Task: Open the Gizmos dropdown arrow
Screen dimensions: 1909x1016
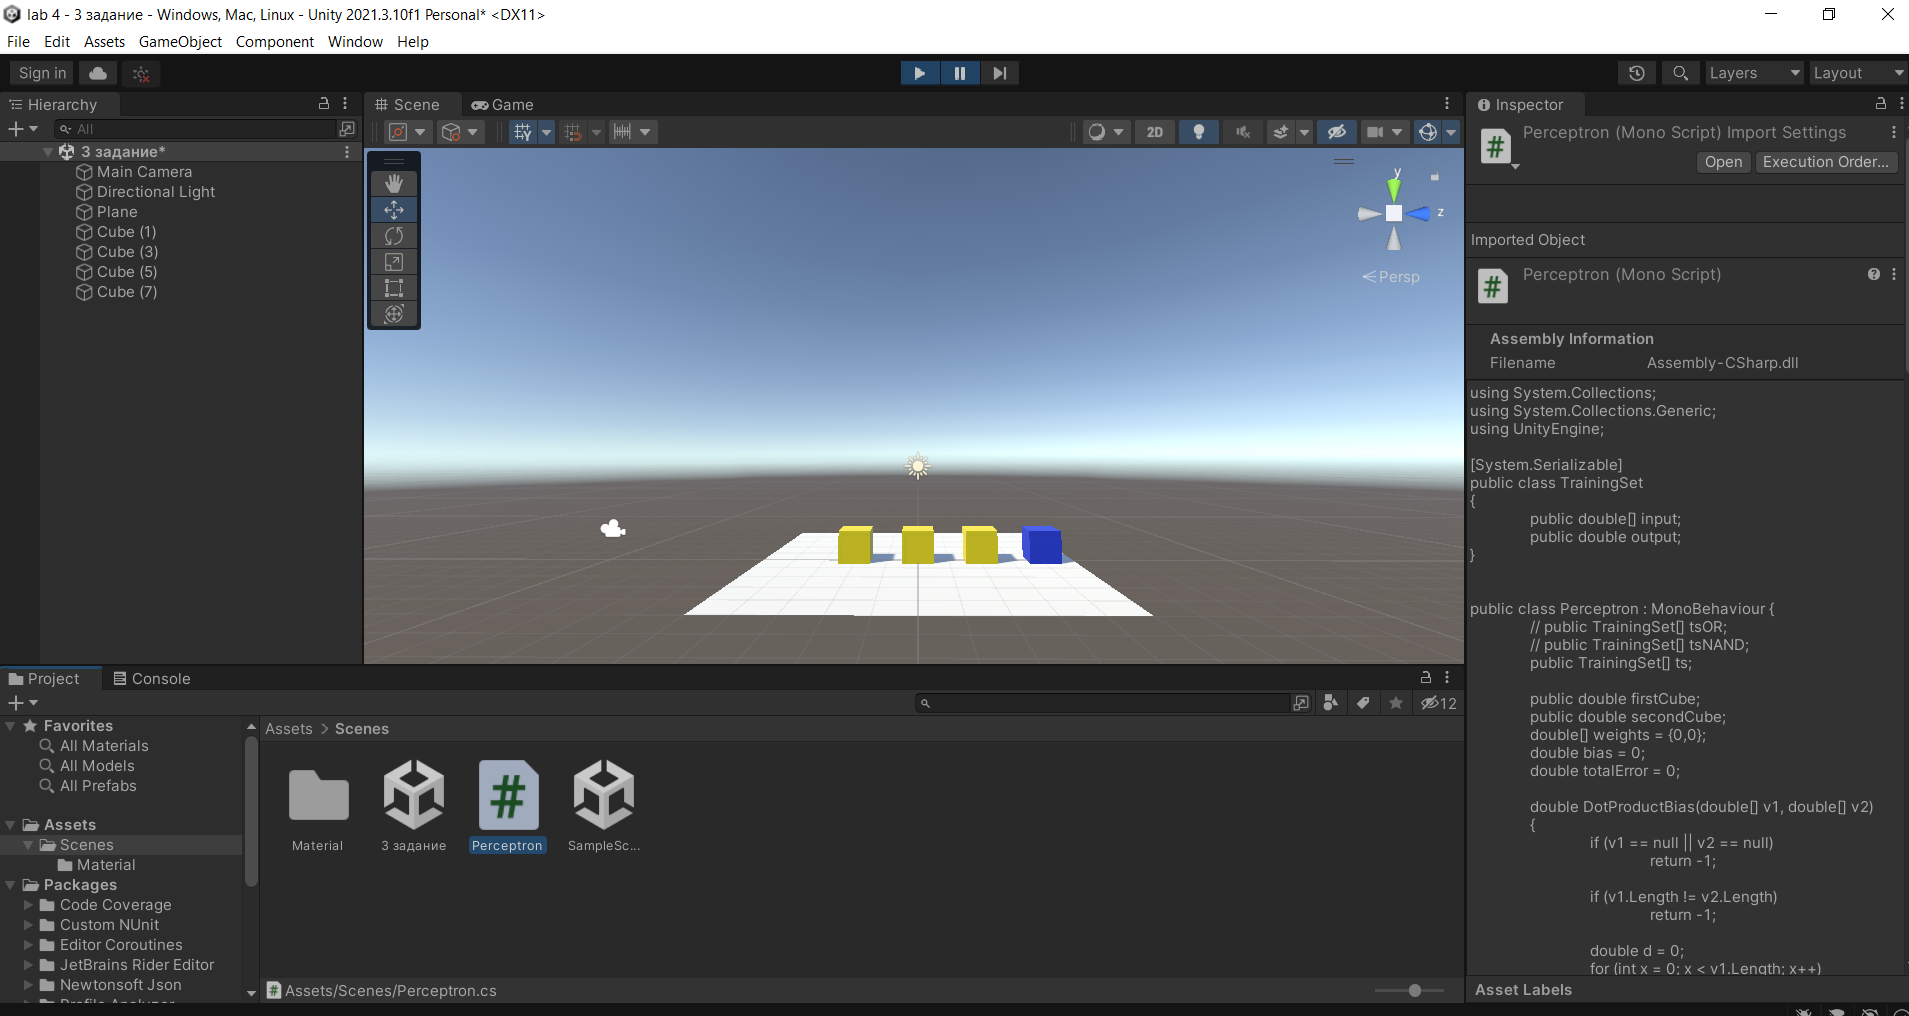Action: (1451, 132)
